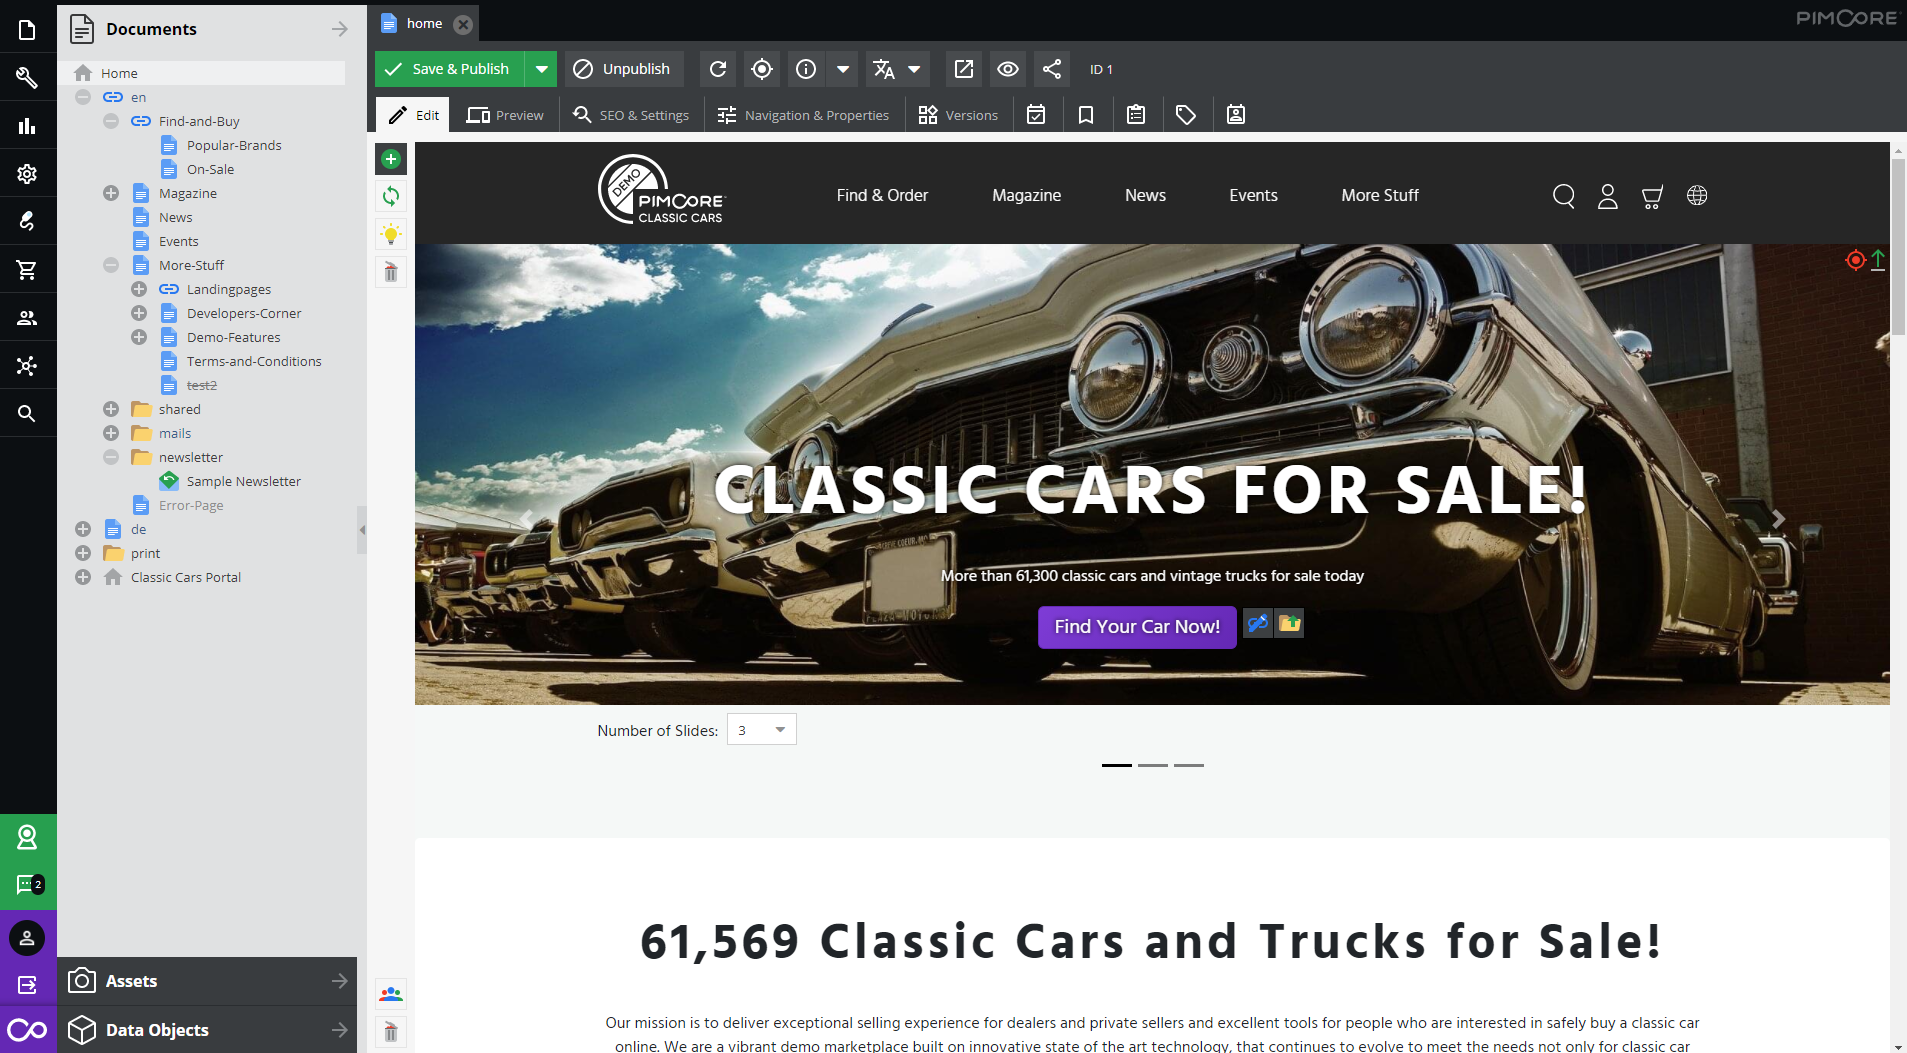The image size is (1907, 1053).
Task: Click the translation icon in toolbar
Action: 884,69
